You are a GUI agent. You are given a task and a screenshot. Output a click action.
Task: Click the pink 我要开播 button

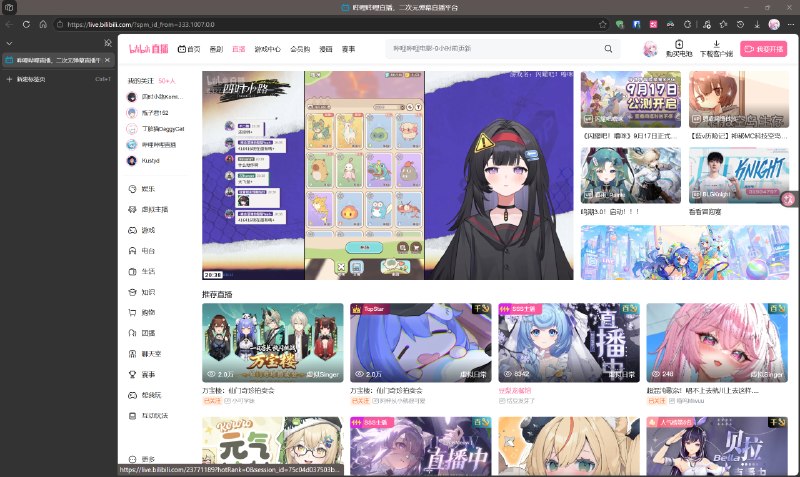coord(764,49)
